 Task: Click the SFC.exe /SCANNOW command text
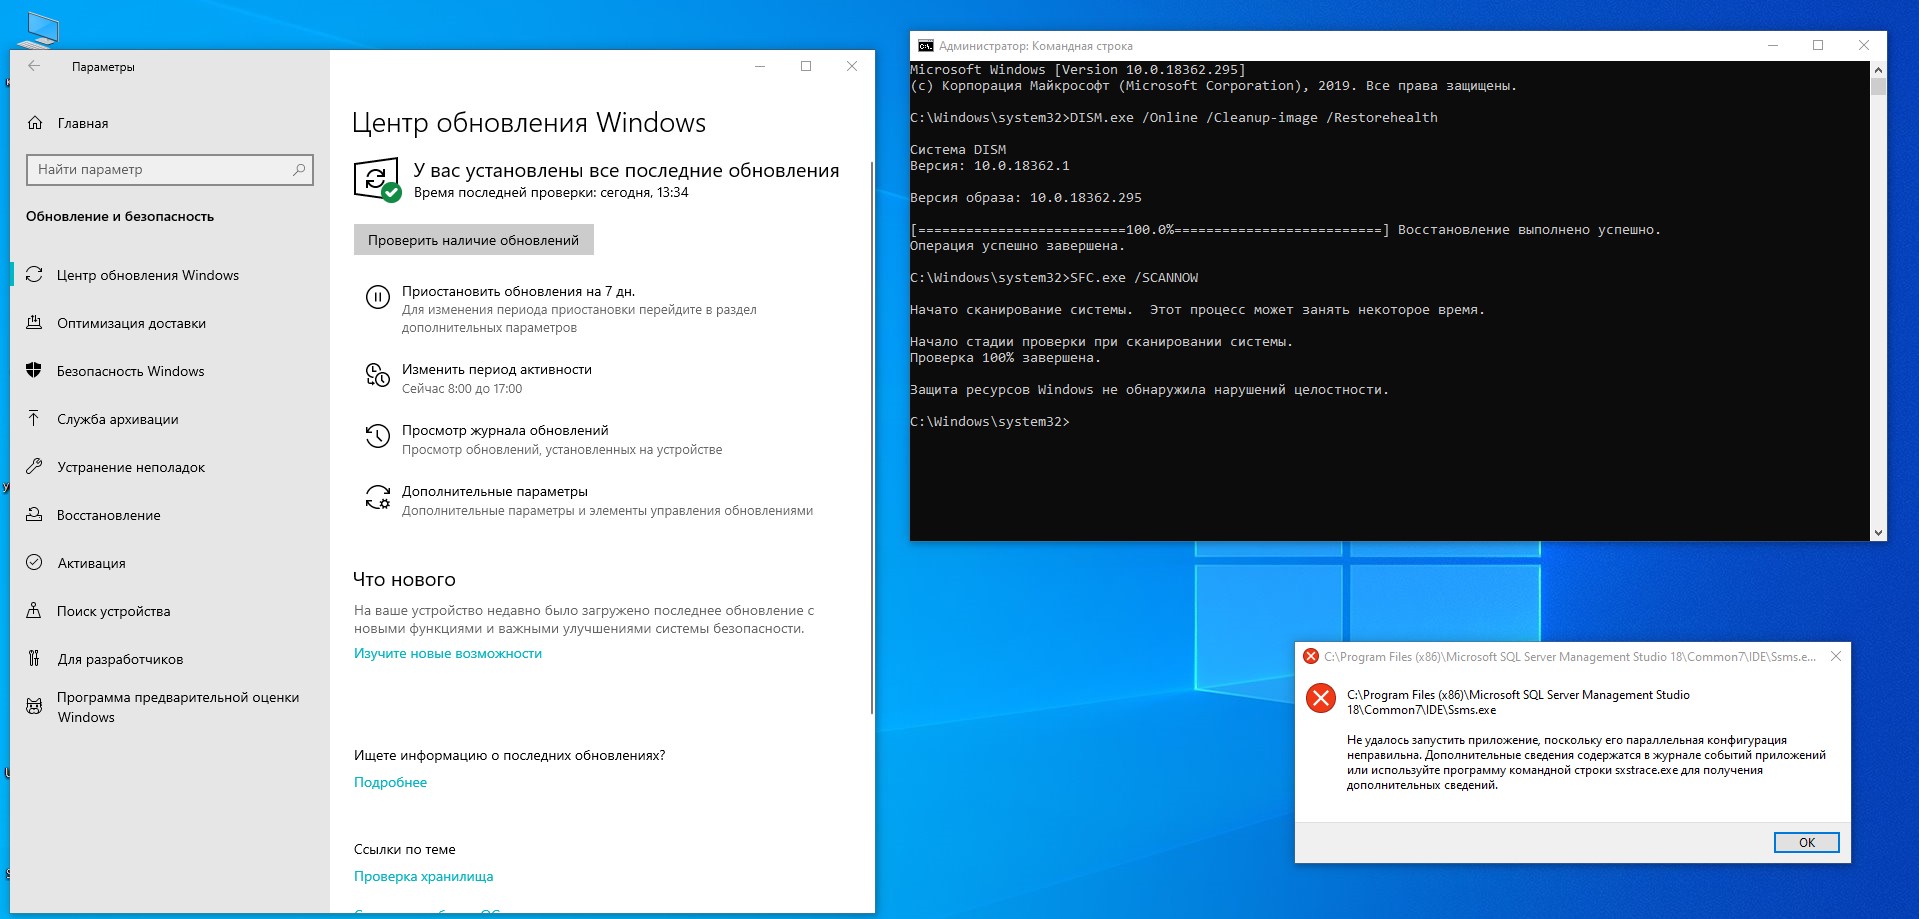click(1134, 278)
